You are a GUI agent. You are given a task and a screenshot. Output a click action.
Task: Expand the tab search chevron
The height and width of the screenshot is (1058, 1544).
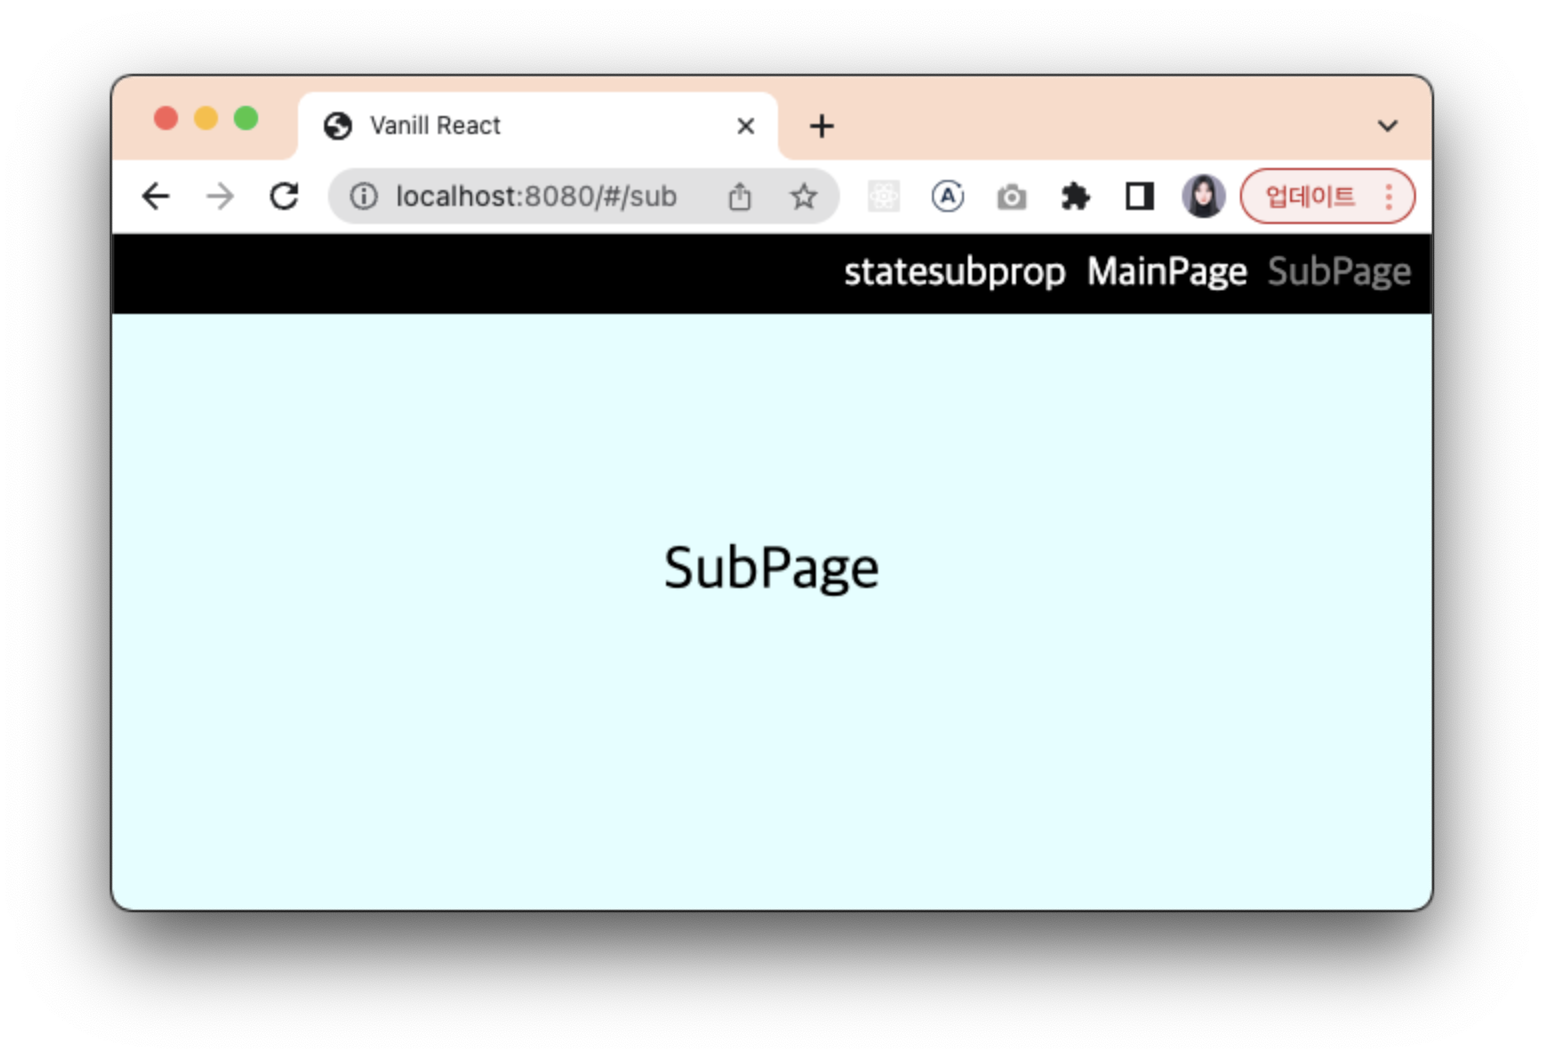[x=1387, y=126]
